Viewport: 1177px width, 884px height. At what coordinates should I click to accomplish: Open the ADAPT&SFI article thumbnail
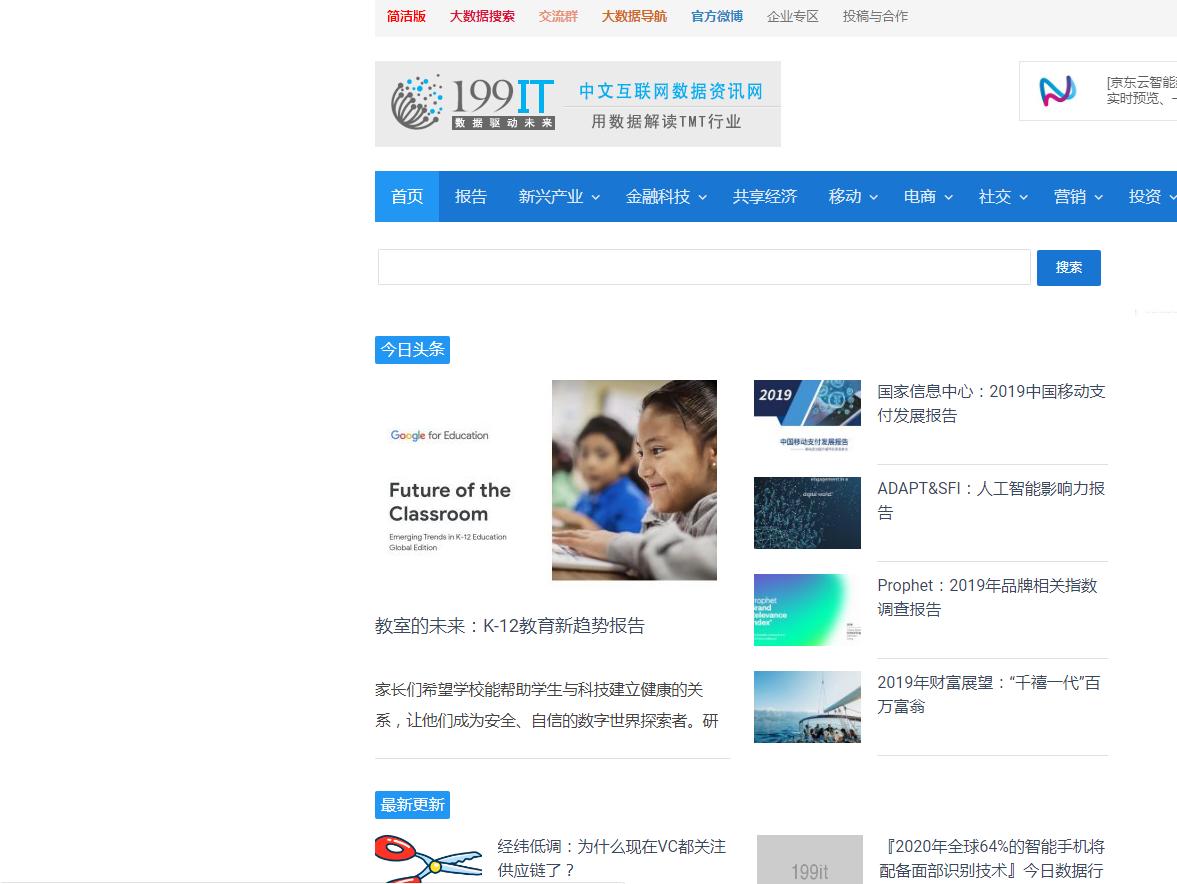(807, 513)
